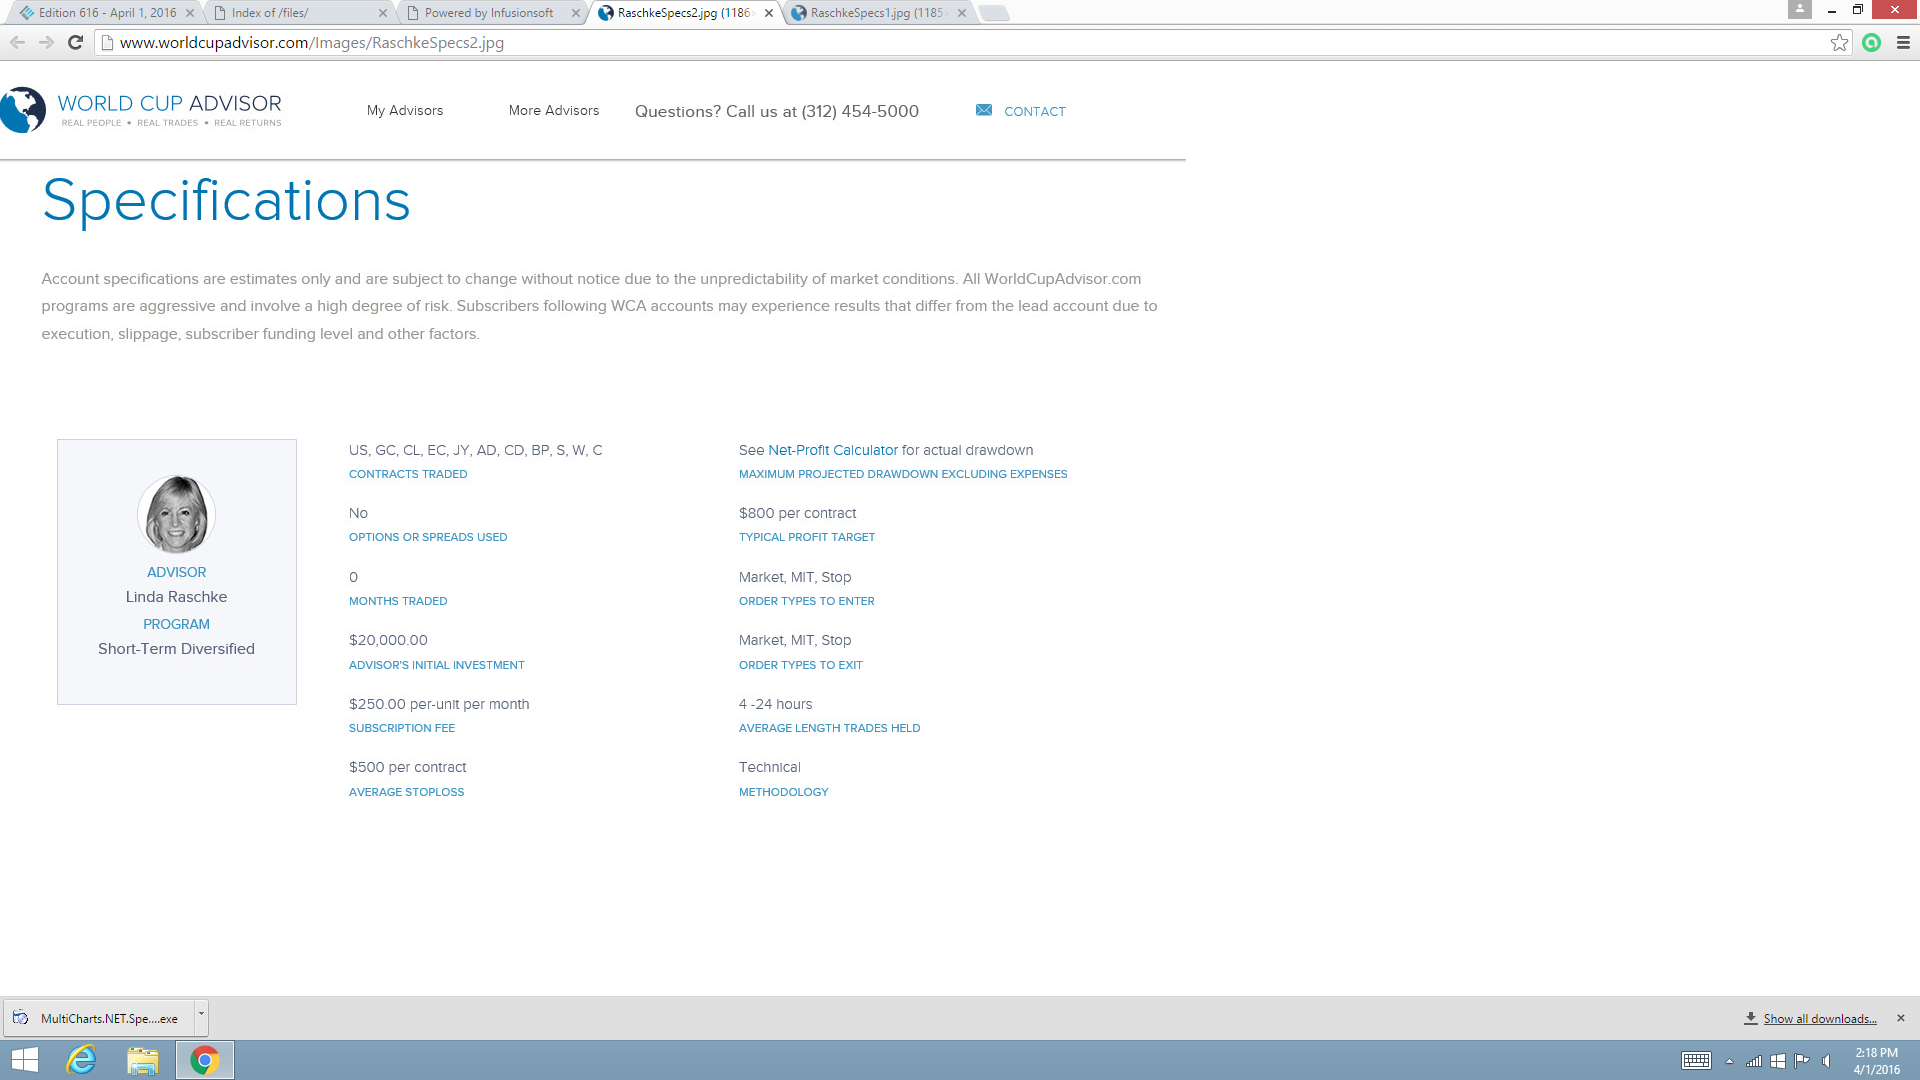Click the Specifications heading
The width and height of the screenshot is (1920, 1080).
pyautogui.click(x=226, y=200)
